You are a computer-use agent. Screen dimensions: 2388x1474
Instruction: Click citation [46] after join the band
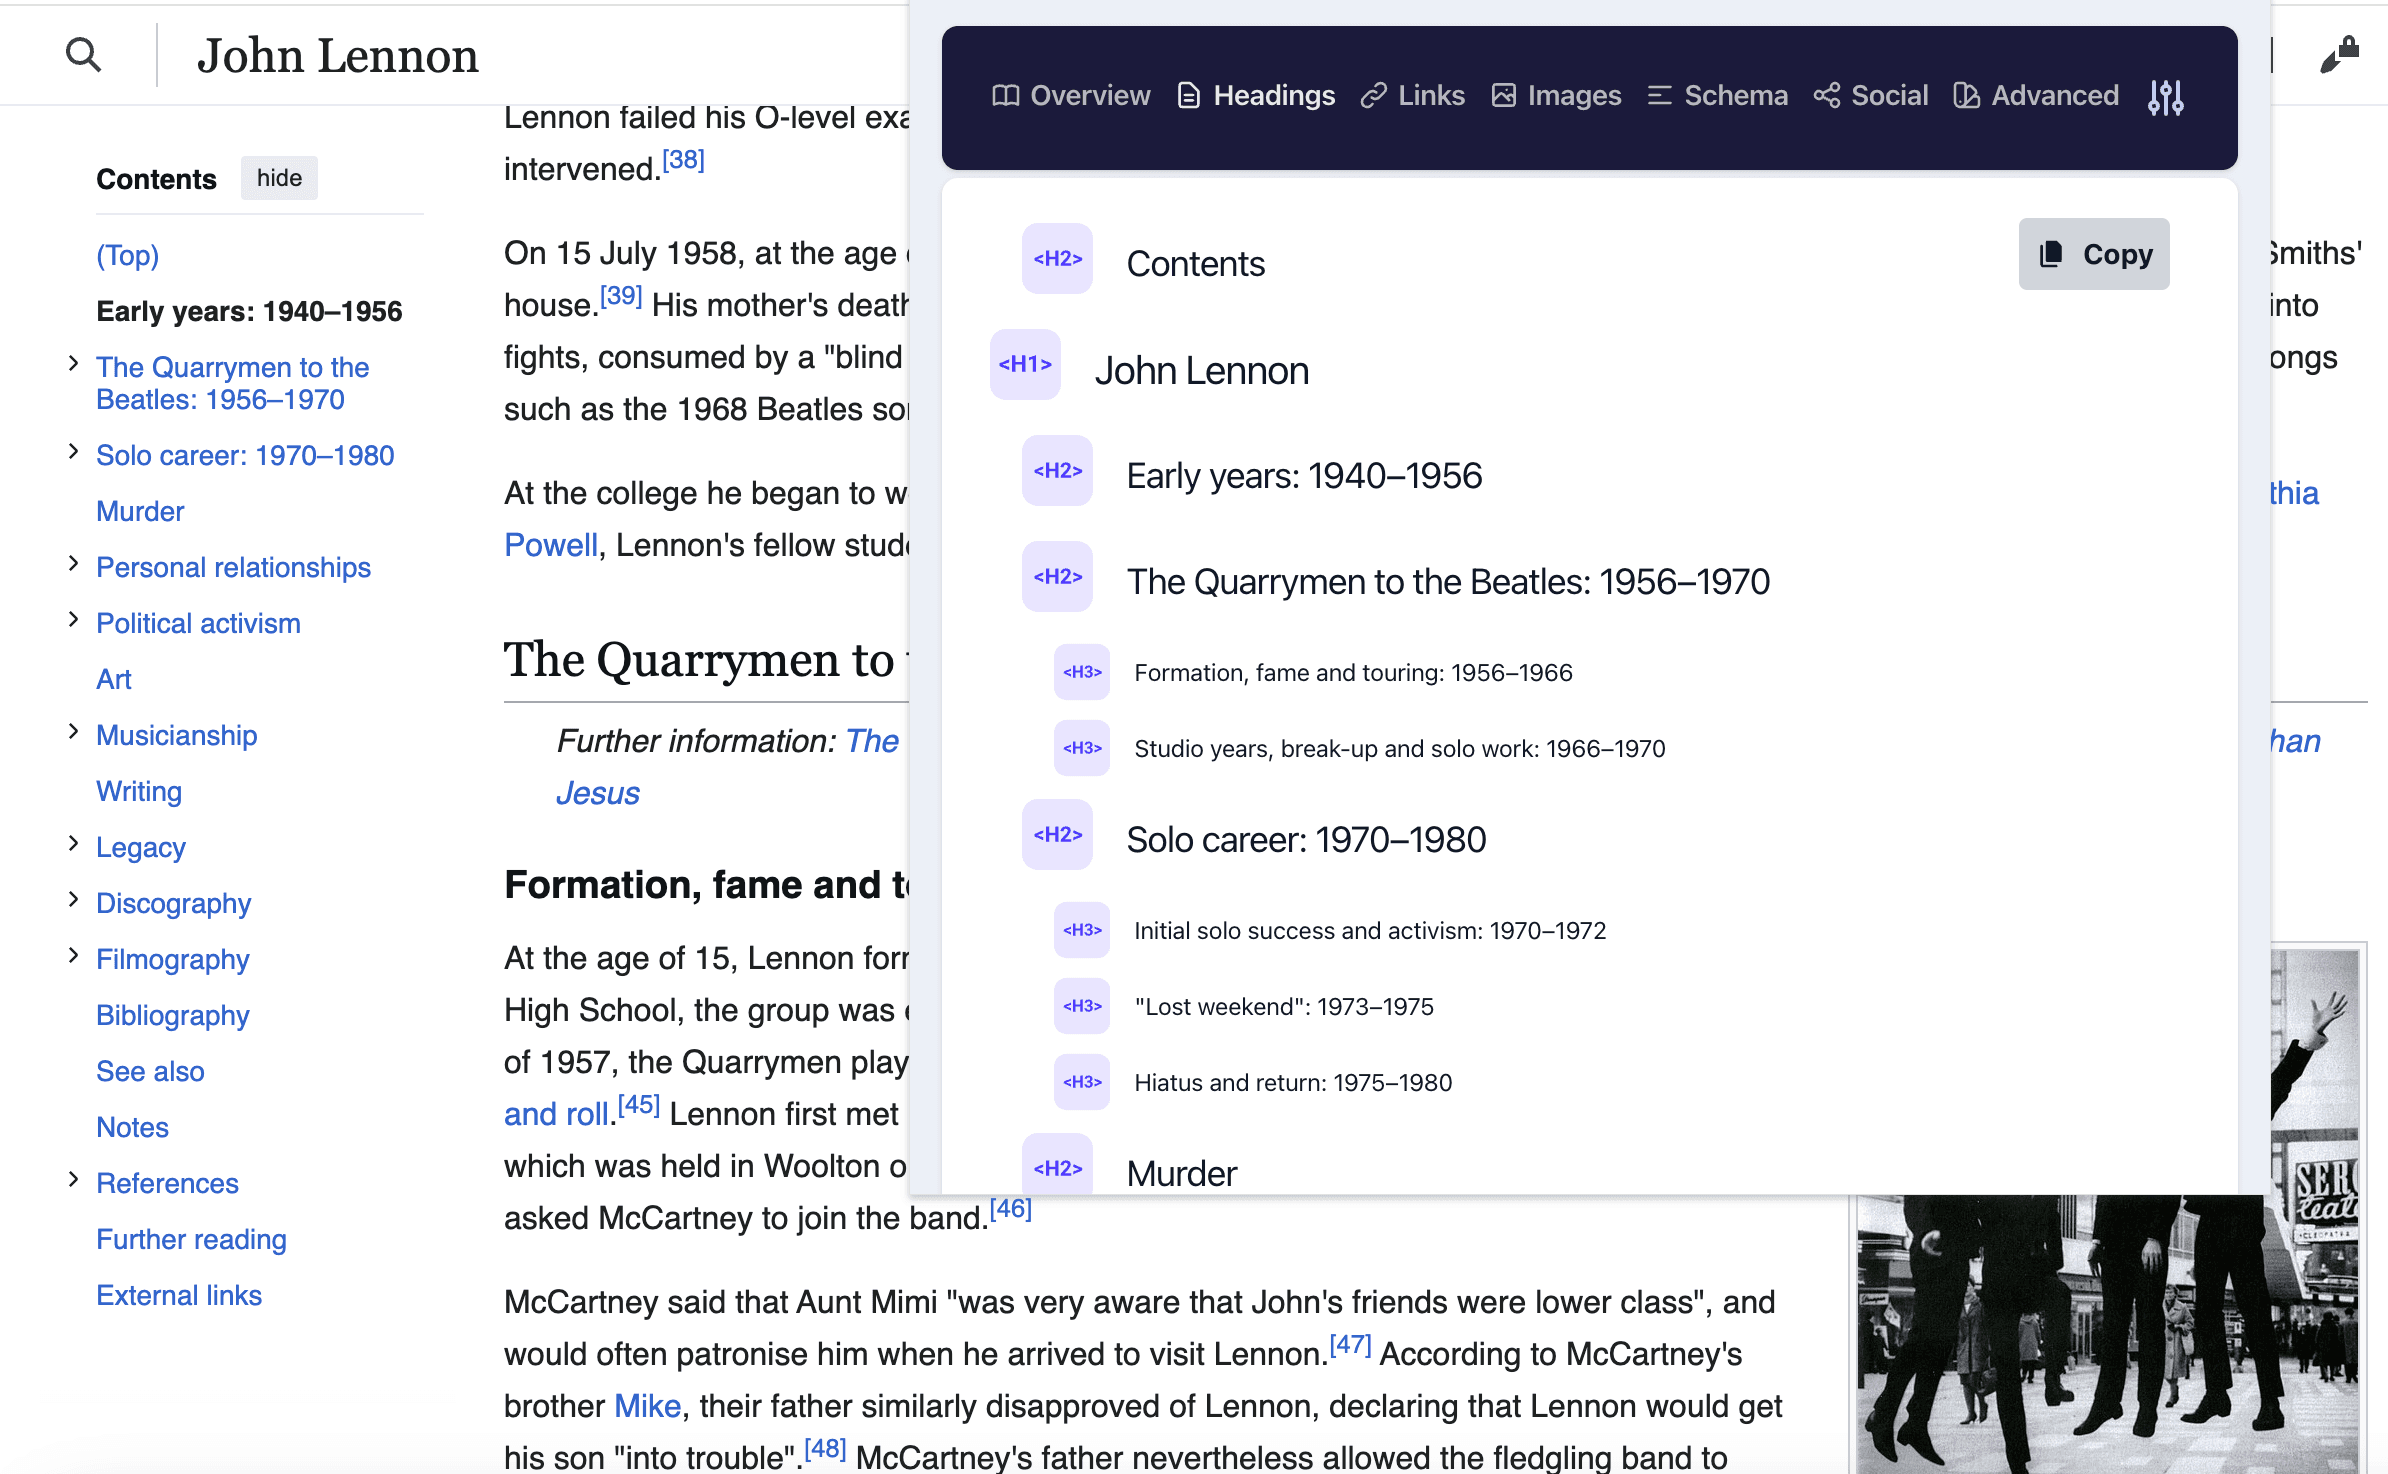[1011, 1209]
